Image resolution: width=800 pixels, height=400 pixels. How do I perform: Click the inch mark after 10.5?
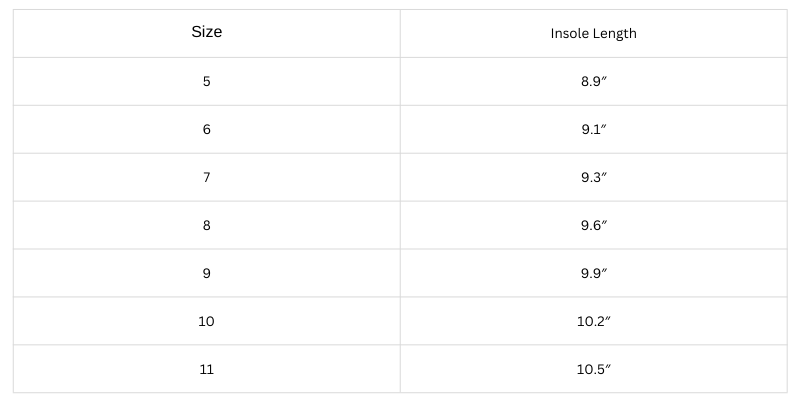pyautogui.click(x=608, y=366)
